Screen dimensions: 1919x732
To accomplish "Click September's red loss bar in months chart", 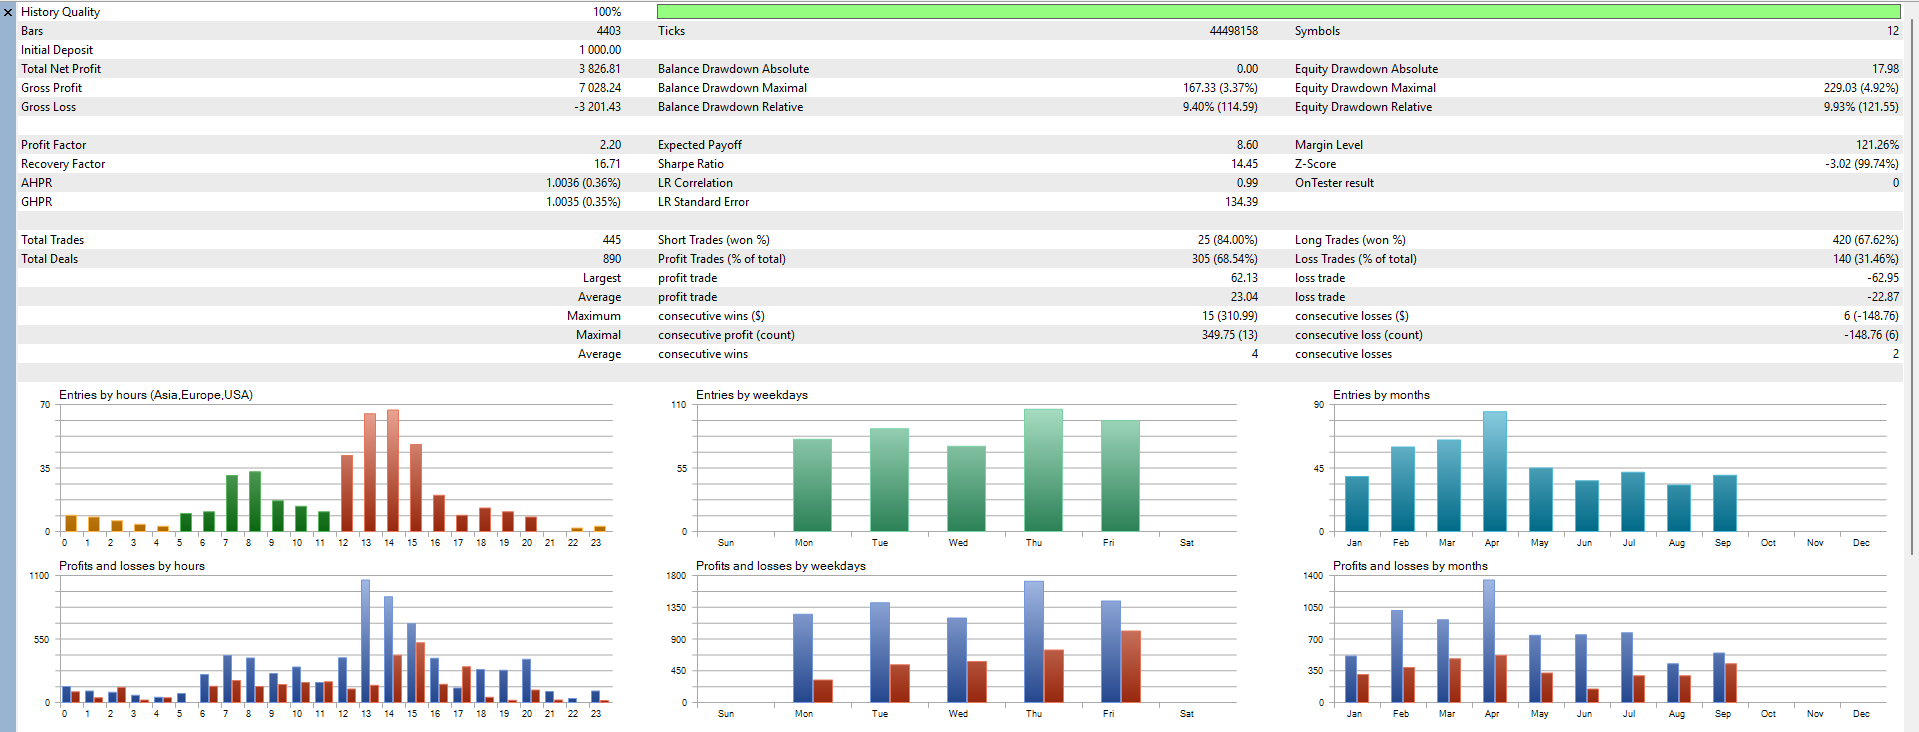I will coord(1731,683).
